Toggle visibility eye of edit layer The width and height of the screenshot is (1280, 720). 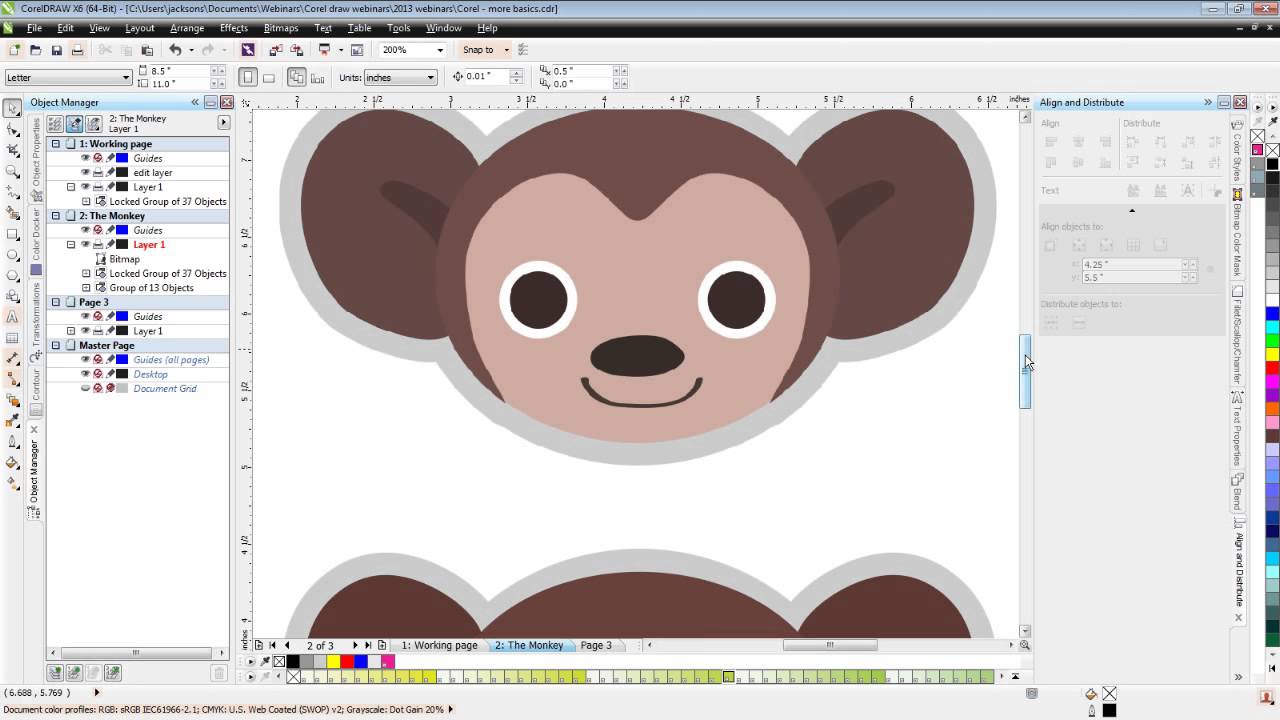85,173
